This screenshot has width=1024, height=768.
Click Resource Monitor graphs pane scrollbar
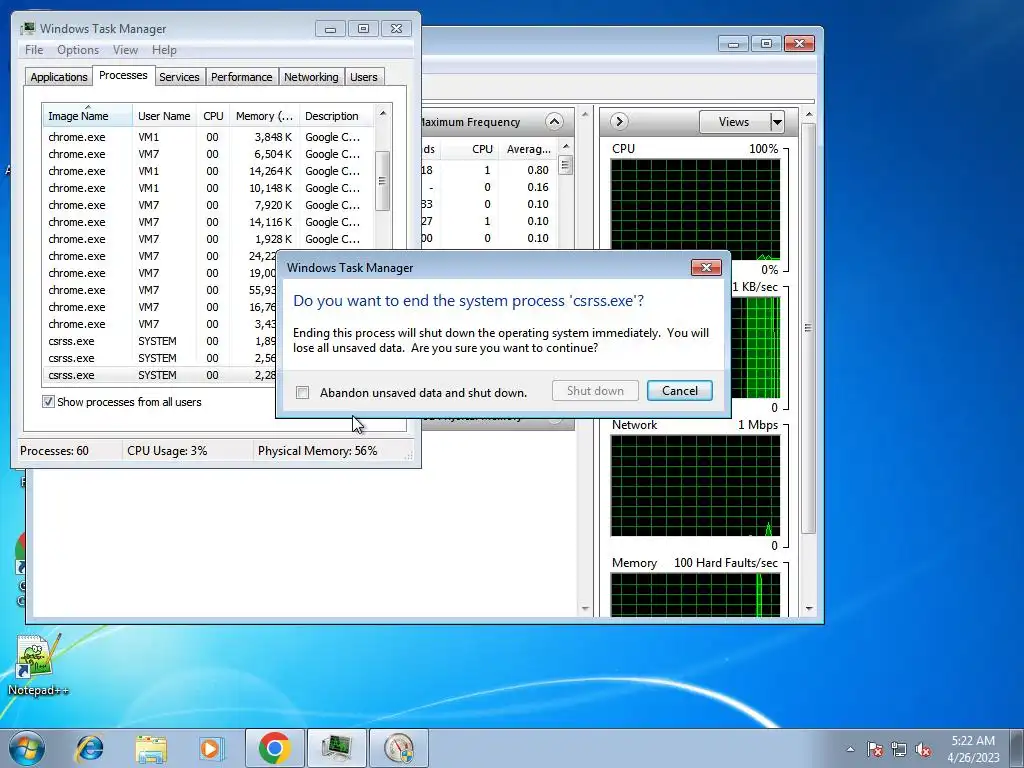pos(808,327)
